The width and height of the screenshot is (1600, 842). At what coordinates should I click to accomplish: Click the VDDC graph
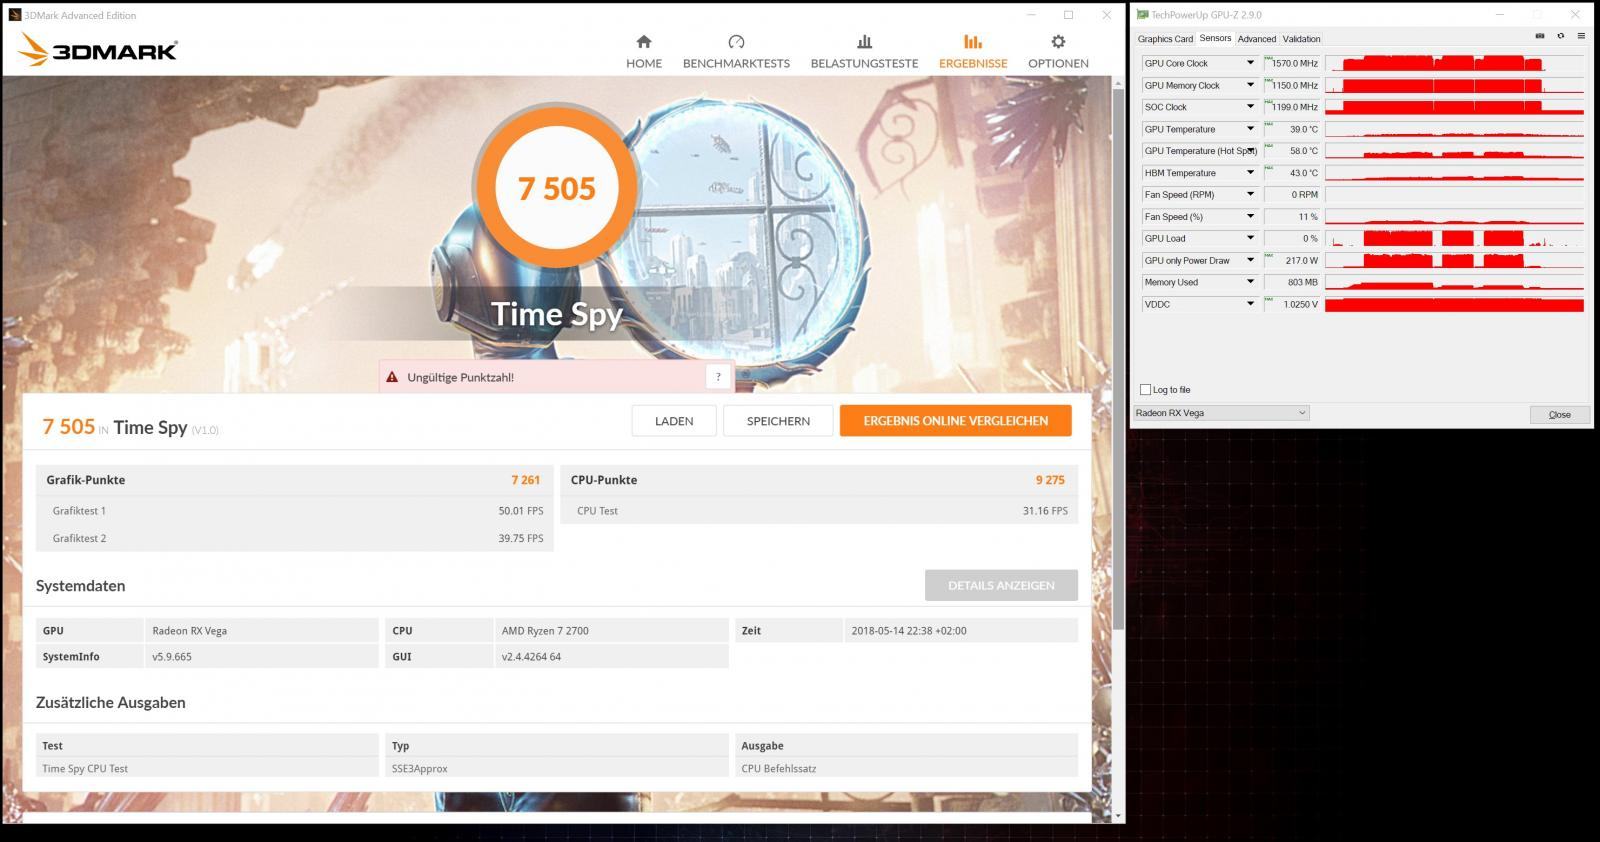pos(1454,304)
